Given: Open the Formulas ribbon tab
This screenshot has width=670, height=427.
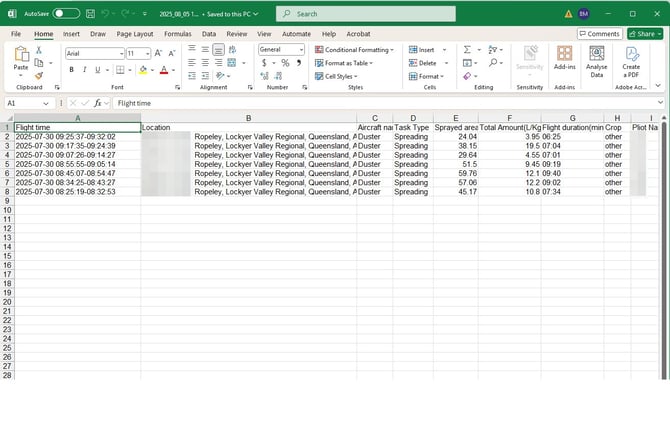Looking at the screenshot, I should [x=178, y=34].
